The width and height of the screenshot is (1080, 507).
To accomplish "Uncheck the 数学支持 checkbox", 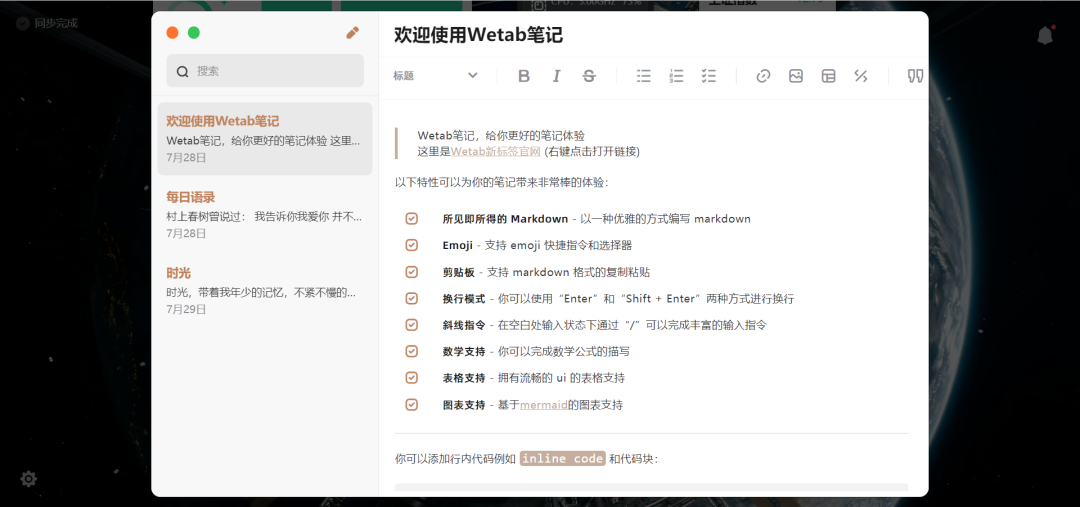I will (x=411, y=351).
